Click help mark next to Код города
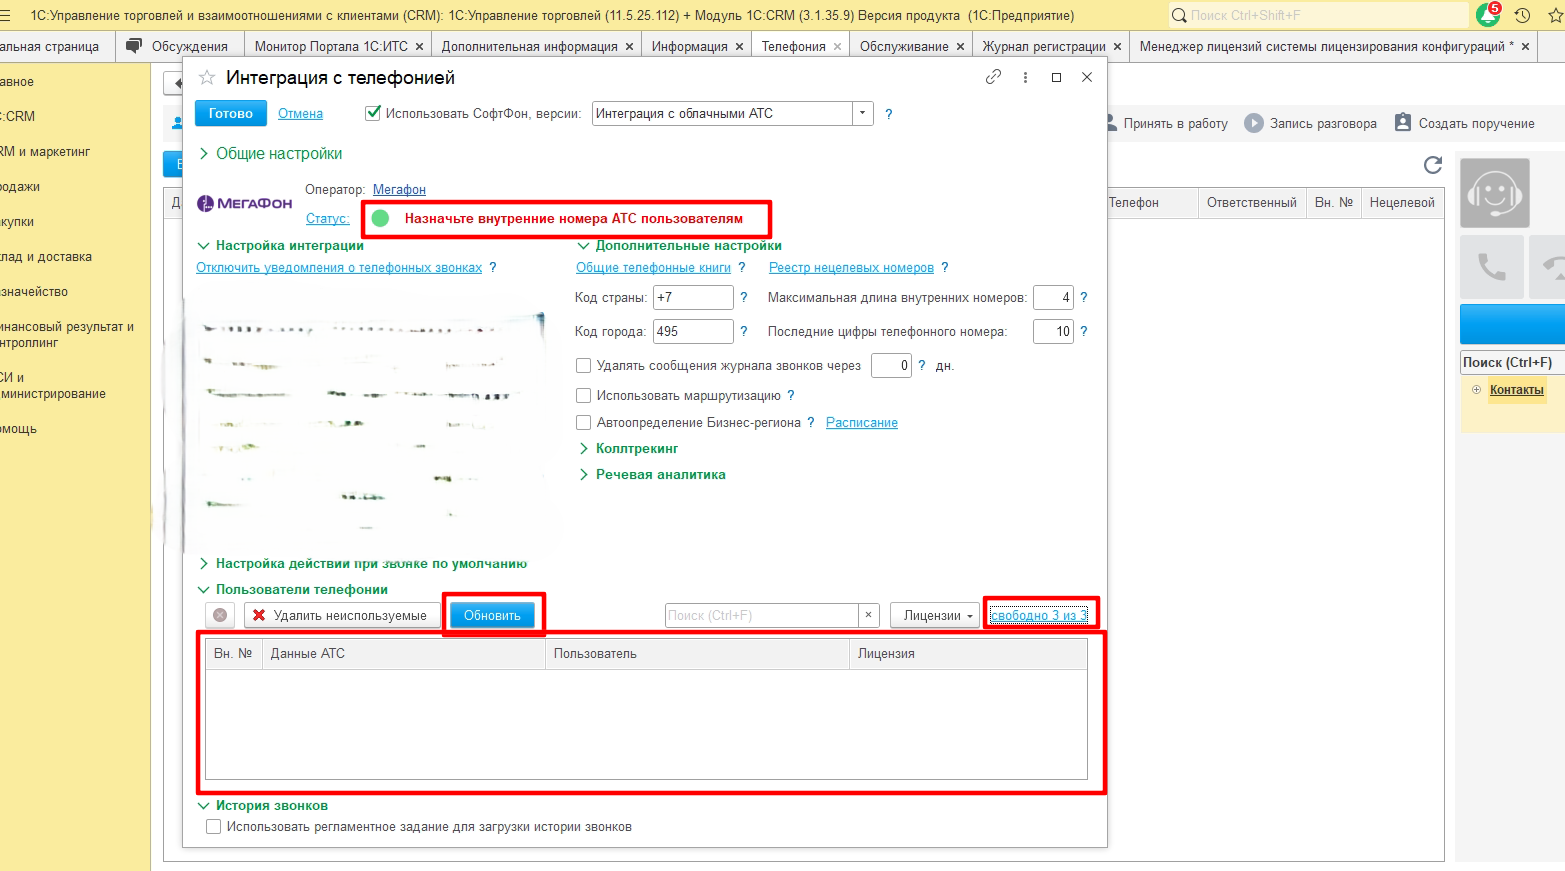1565x871 pixels. (743, 331)
